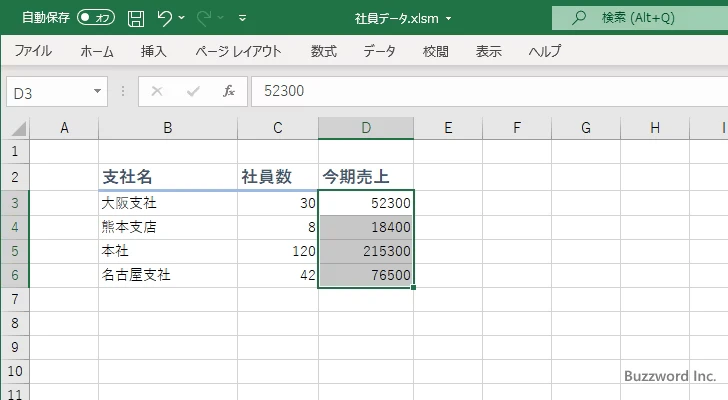
Task: Open the Customize Quick Access Toolbar dropdown
Action: pyautogui.click(x=243, y=18)
